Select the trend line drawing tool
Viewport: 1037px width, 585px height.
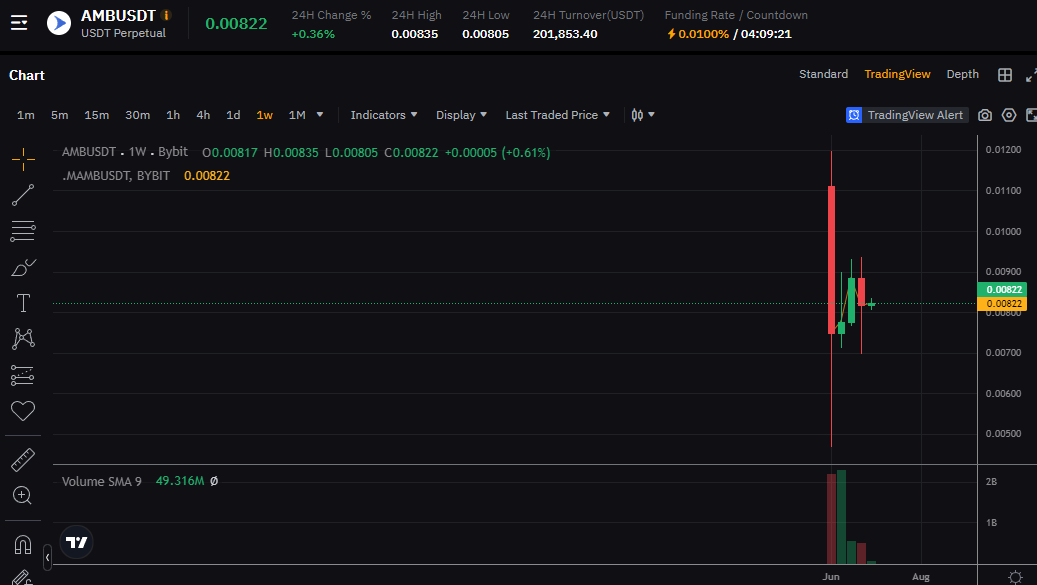23,195
